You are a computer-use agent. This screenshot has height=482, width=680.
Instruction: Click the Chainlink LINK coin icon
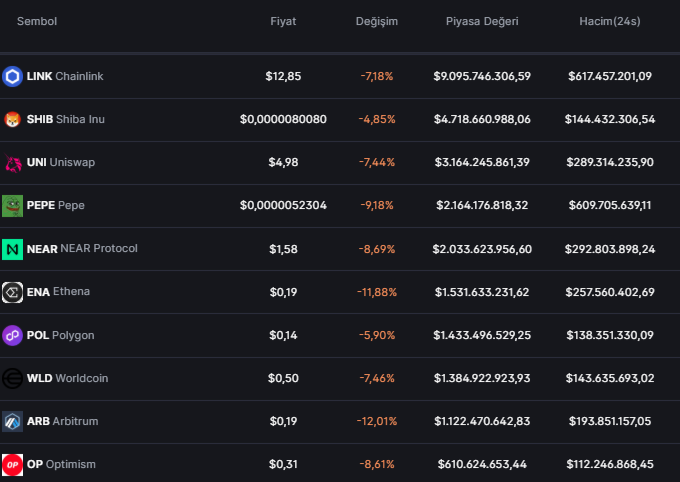point(12,76)
